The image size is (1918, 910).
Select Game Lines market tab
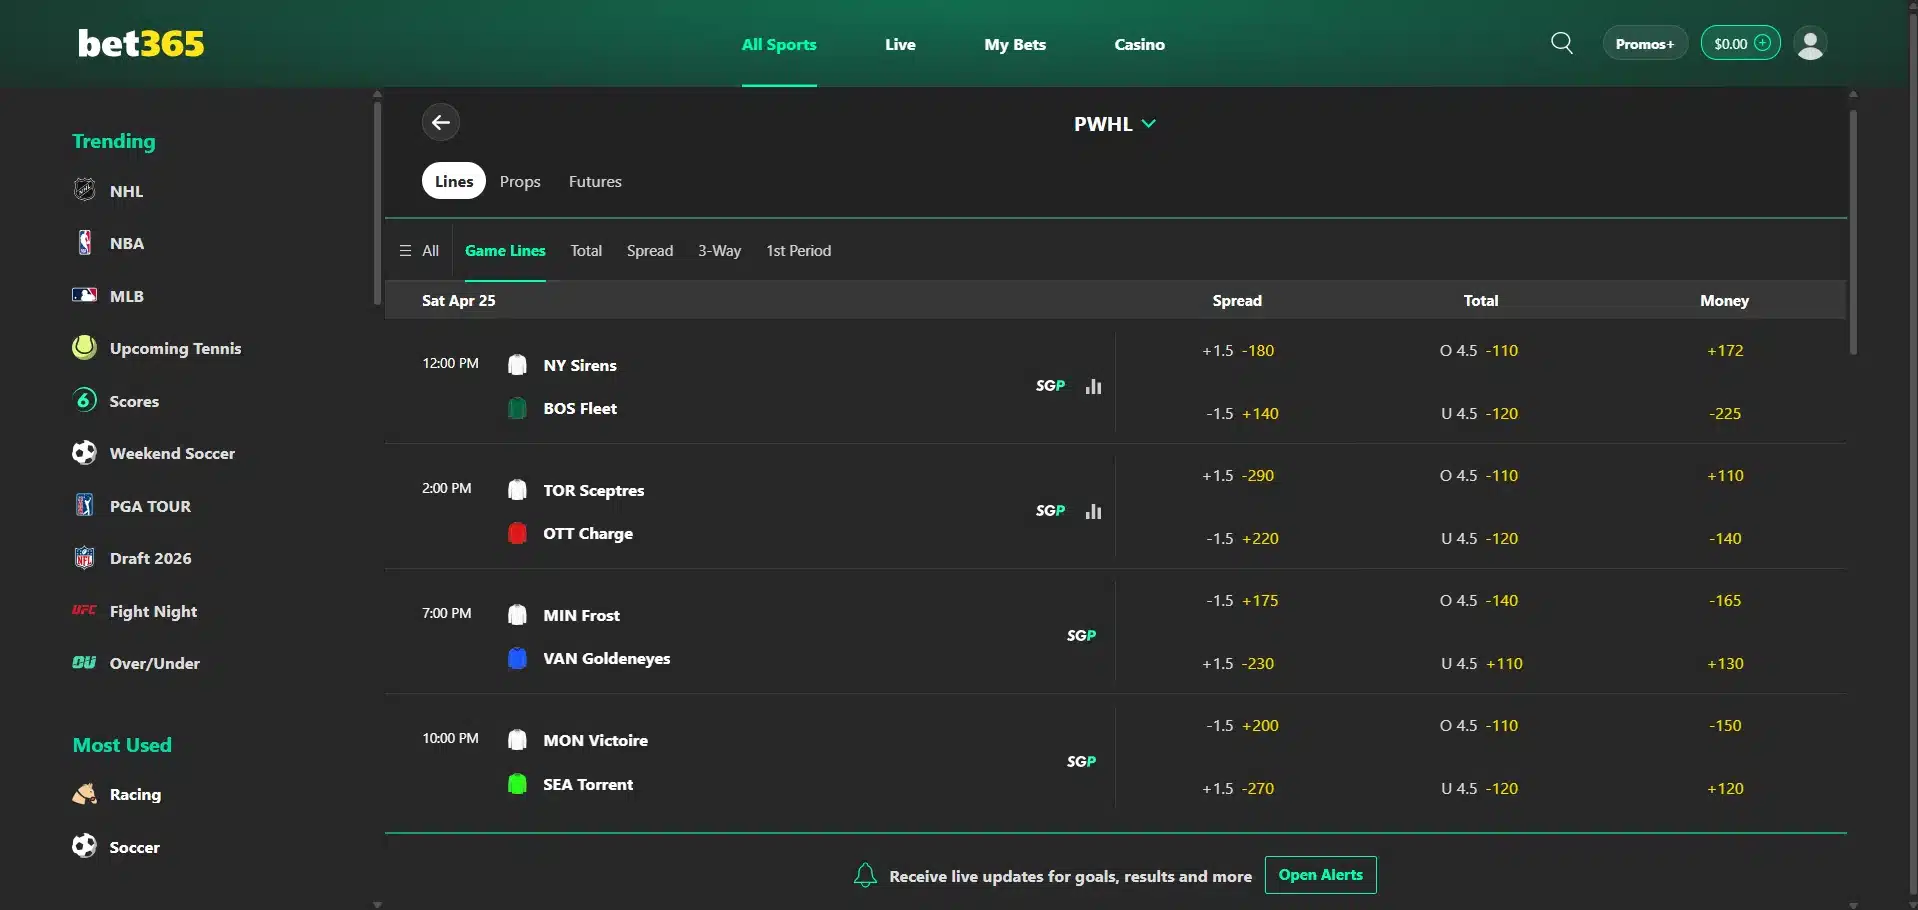[505, 250]
